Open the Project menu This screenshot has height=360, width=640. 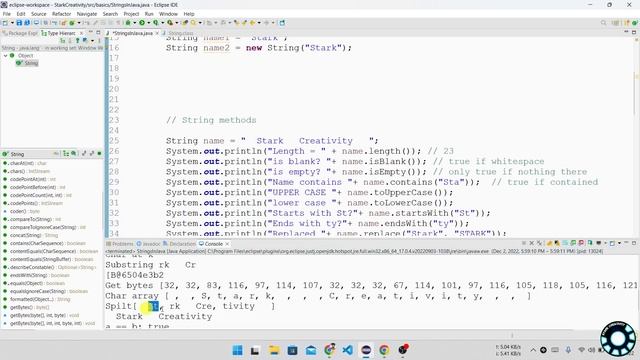pyautogui.click(x=131, y=14)
